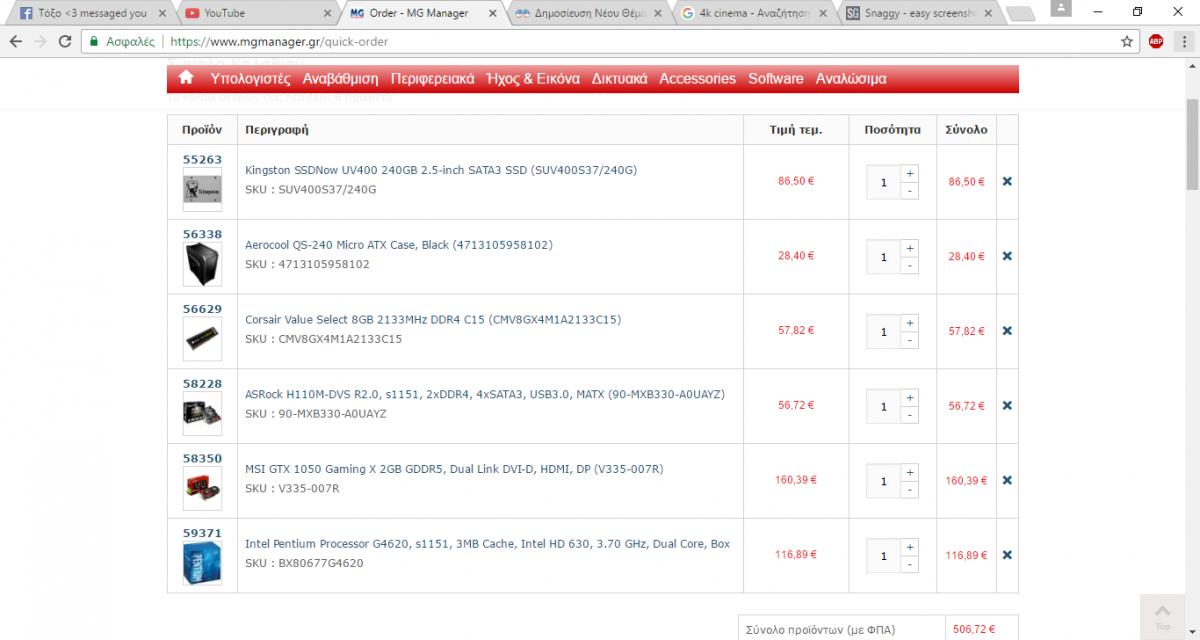Click the home icon in red navigation bar
Screen dimensions: 1200x640
185,78
